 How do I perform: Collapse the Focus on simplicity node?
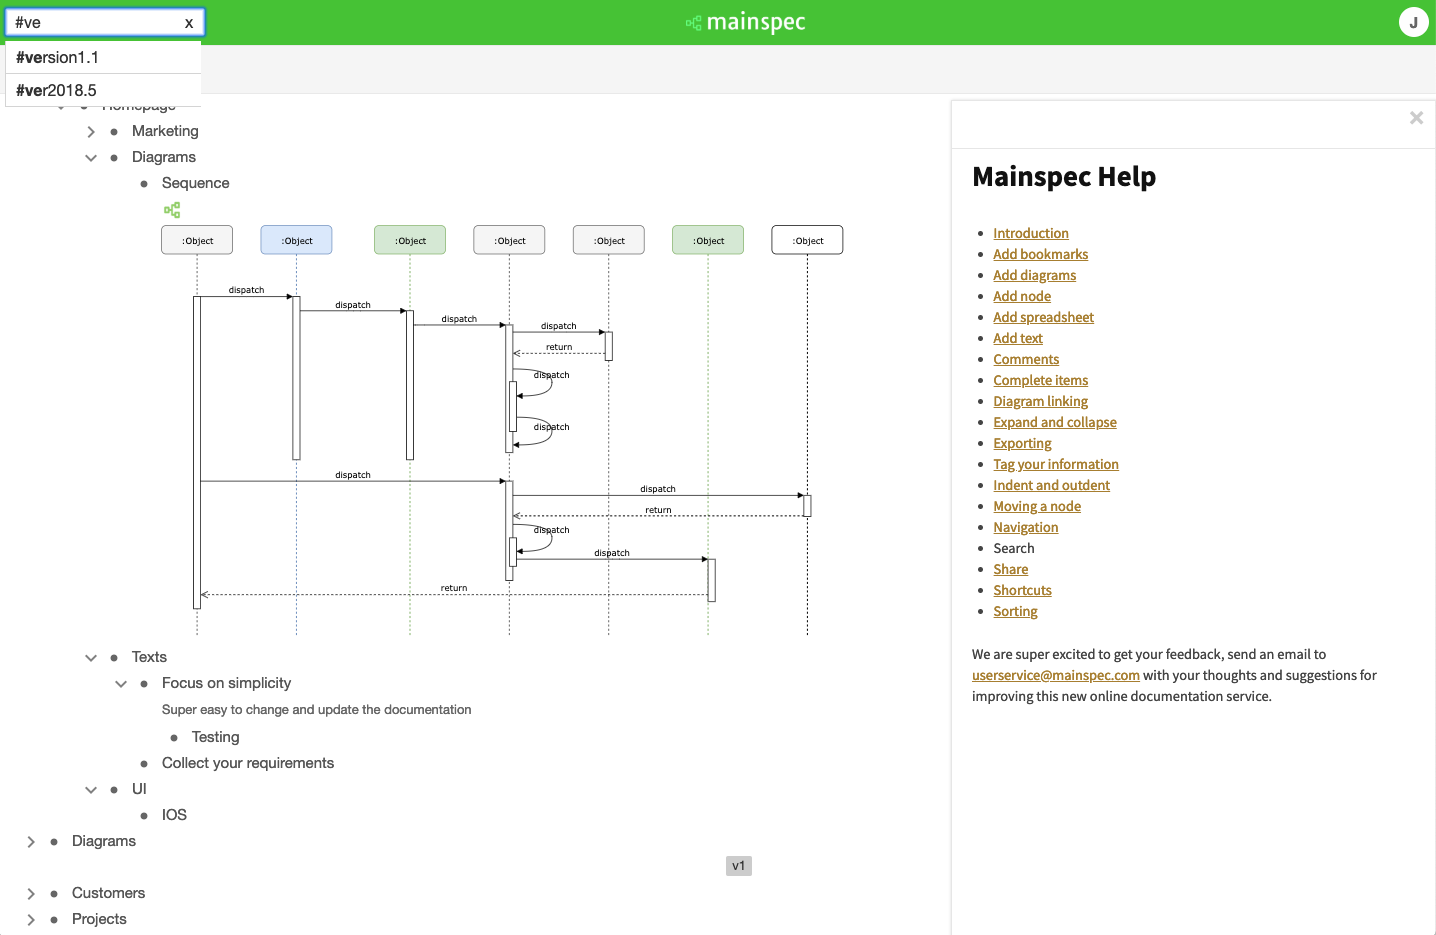point(121,683)
